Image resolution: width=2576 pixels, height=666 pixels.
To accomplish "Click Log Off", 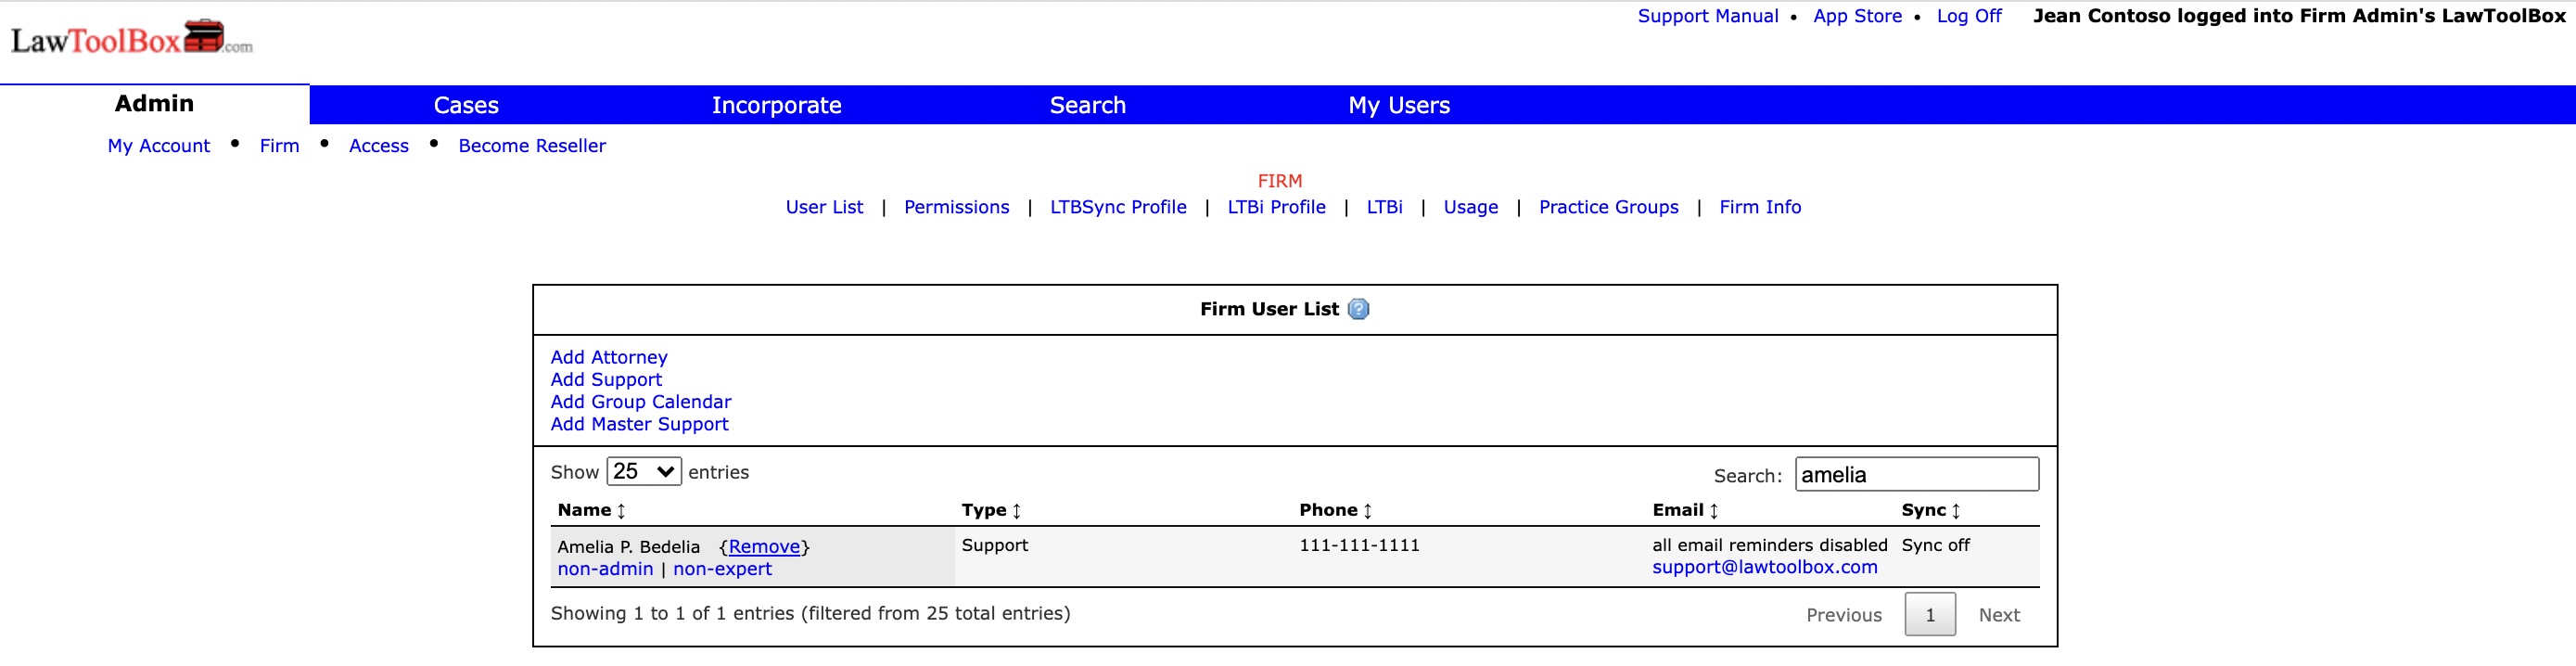I will pos(1968,16).
